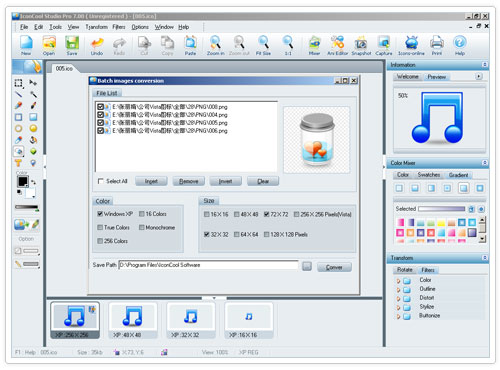Collapse the Color Mixer panel
This screenshot has height=370, width=500.
485,163
